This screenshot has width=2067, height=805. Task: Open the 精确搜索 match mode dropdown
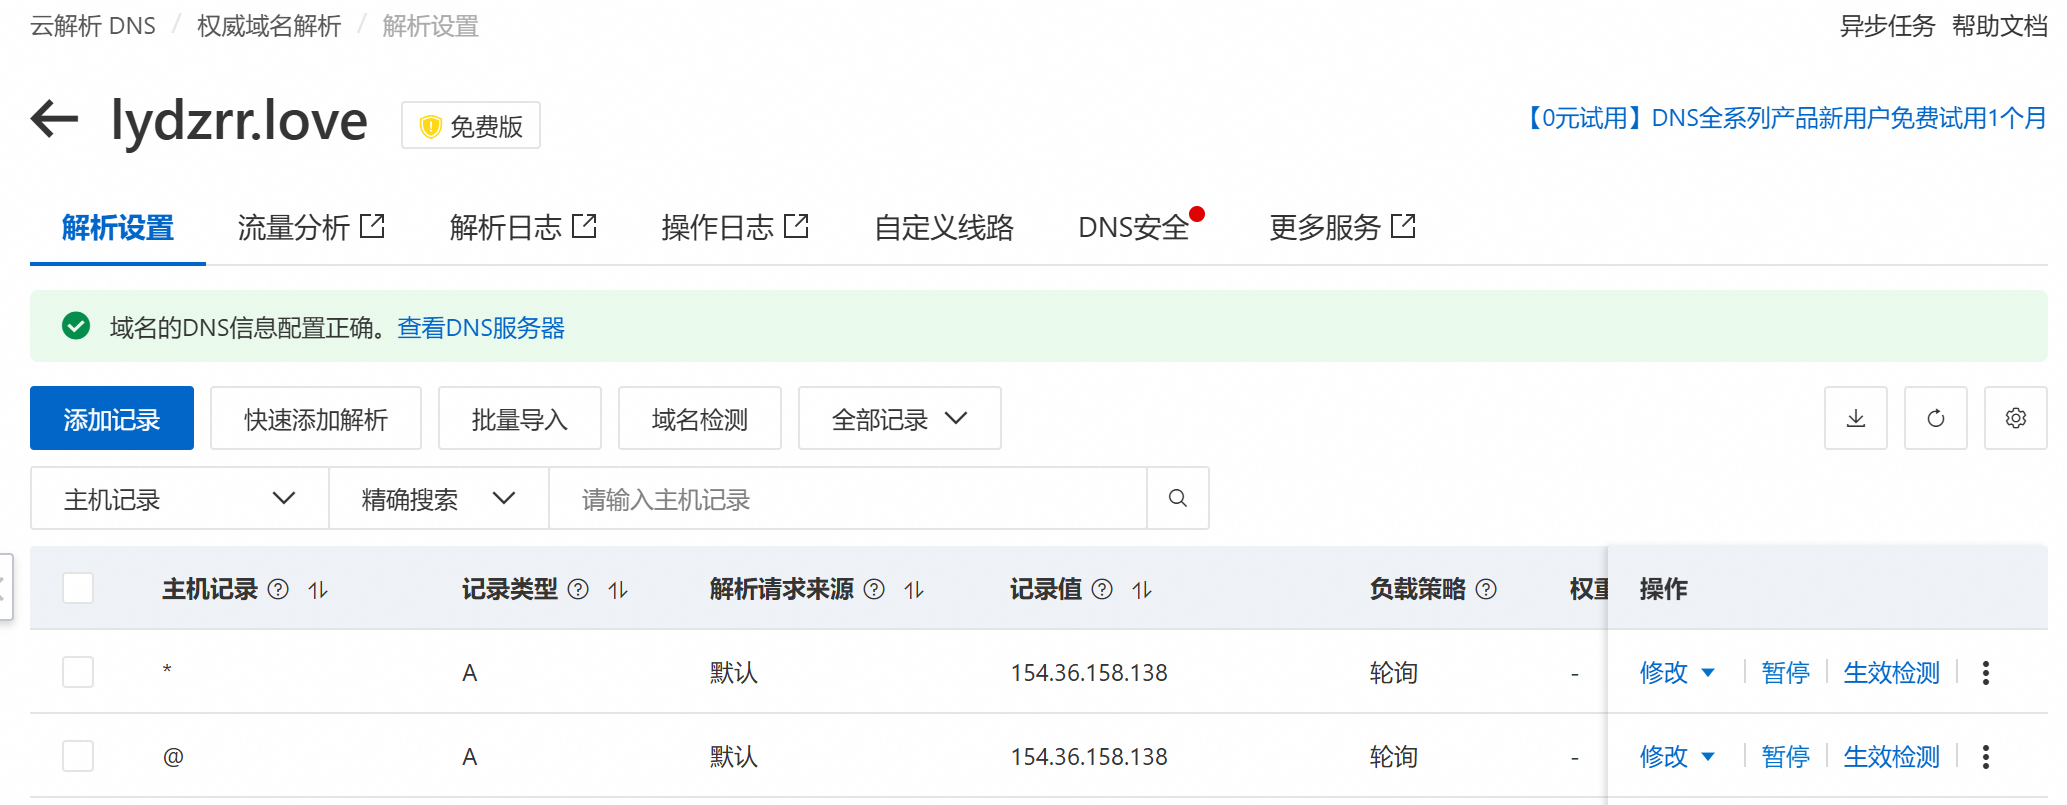click(x=438, y=498)
